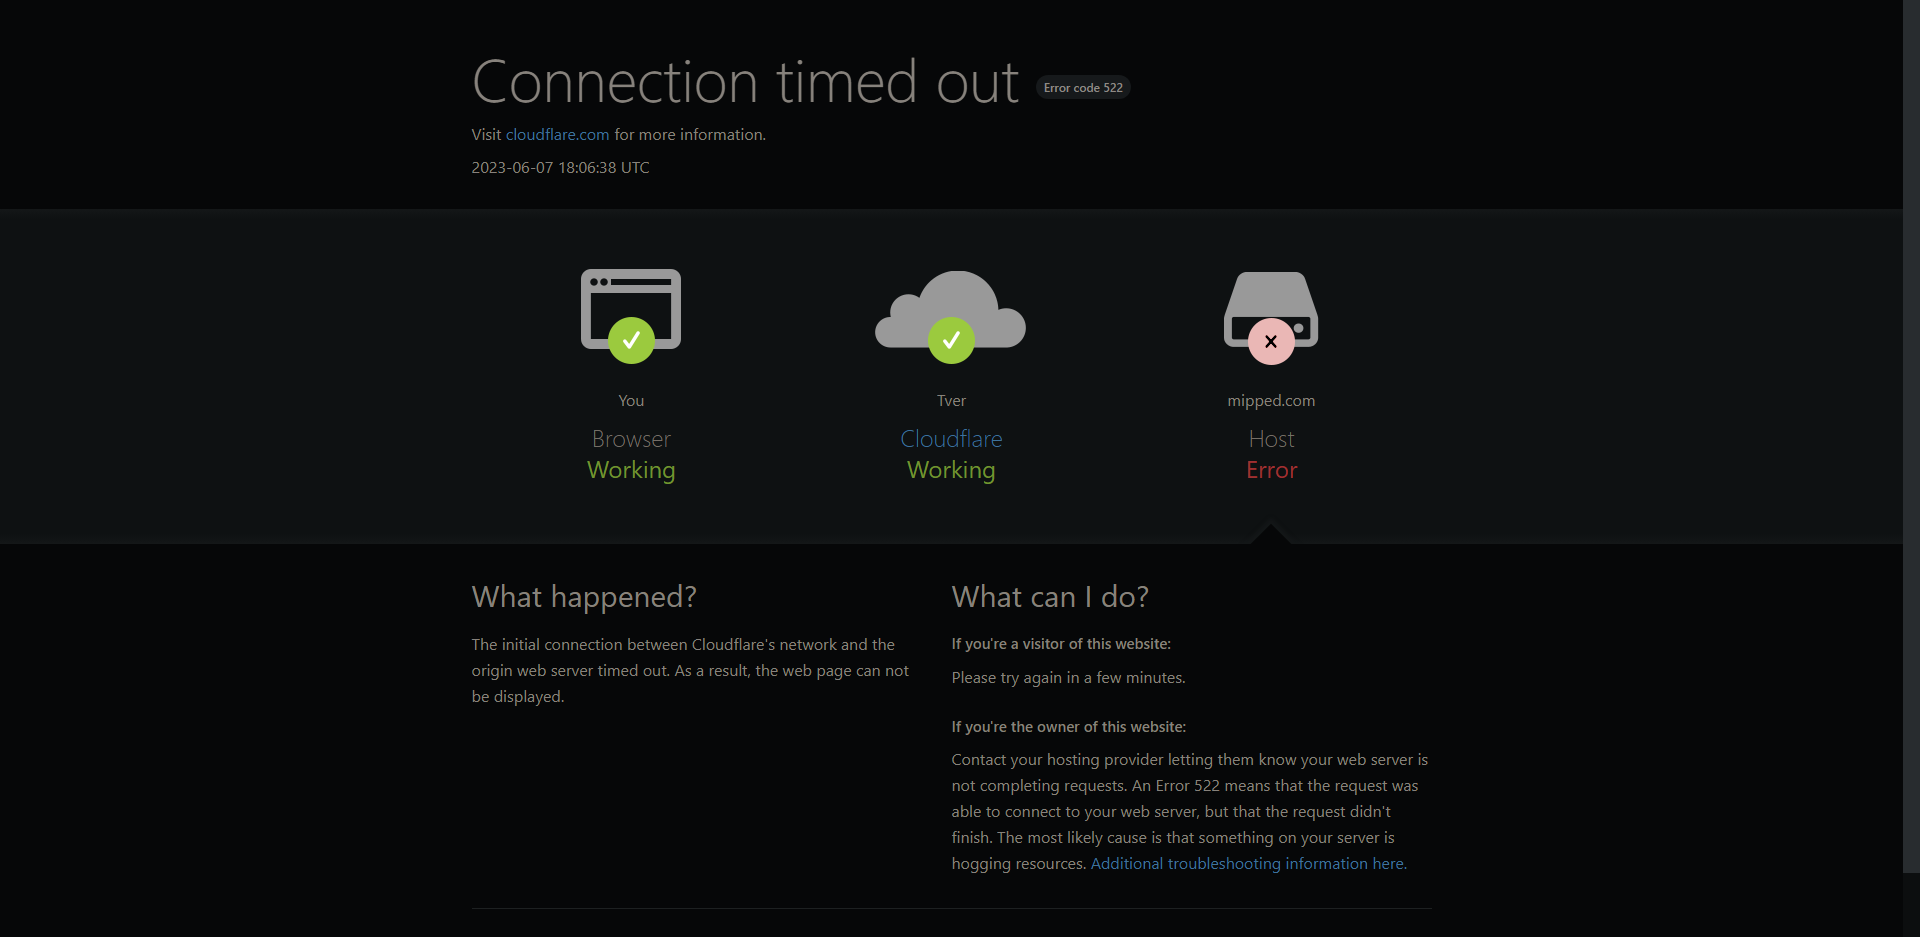Image resolution: width=1920 pixels, height=937 pixels.
Task: Open the Cloudflare status label link
Action: (951, 439)
